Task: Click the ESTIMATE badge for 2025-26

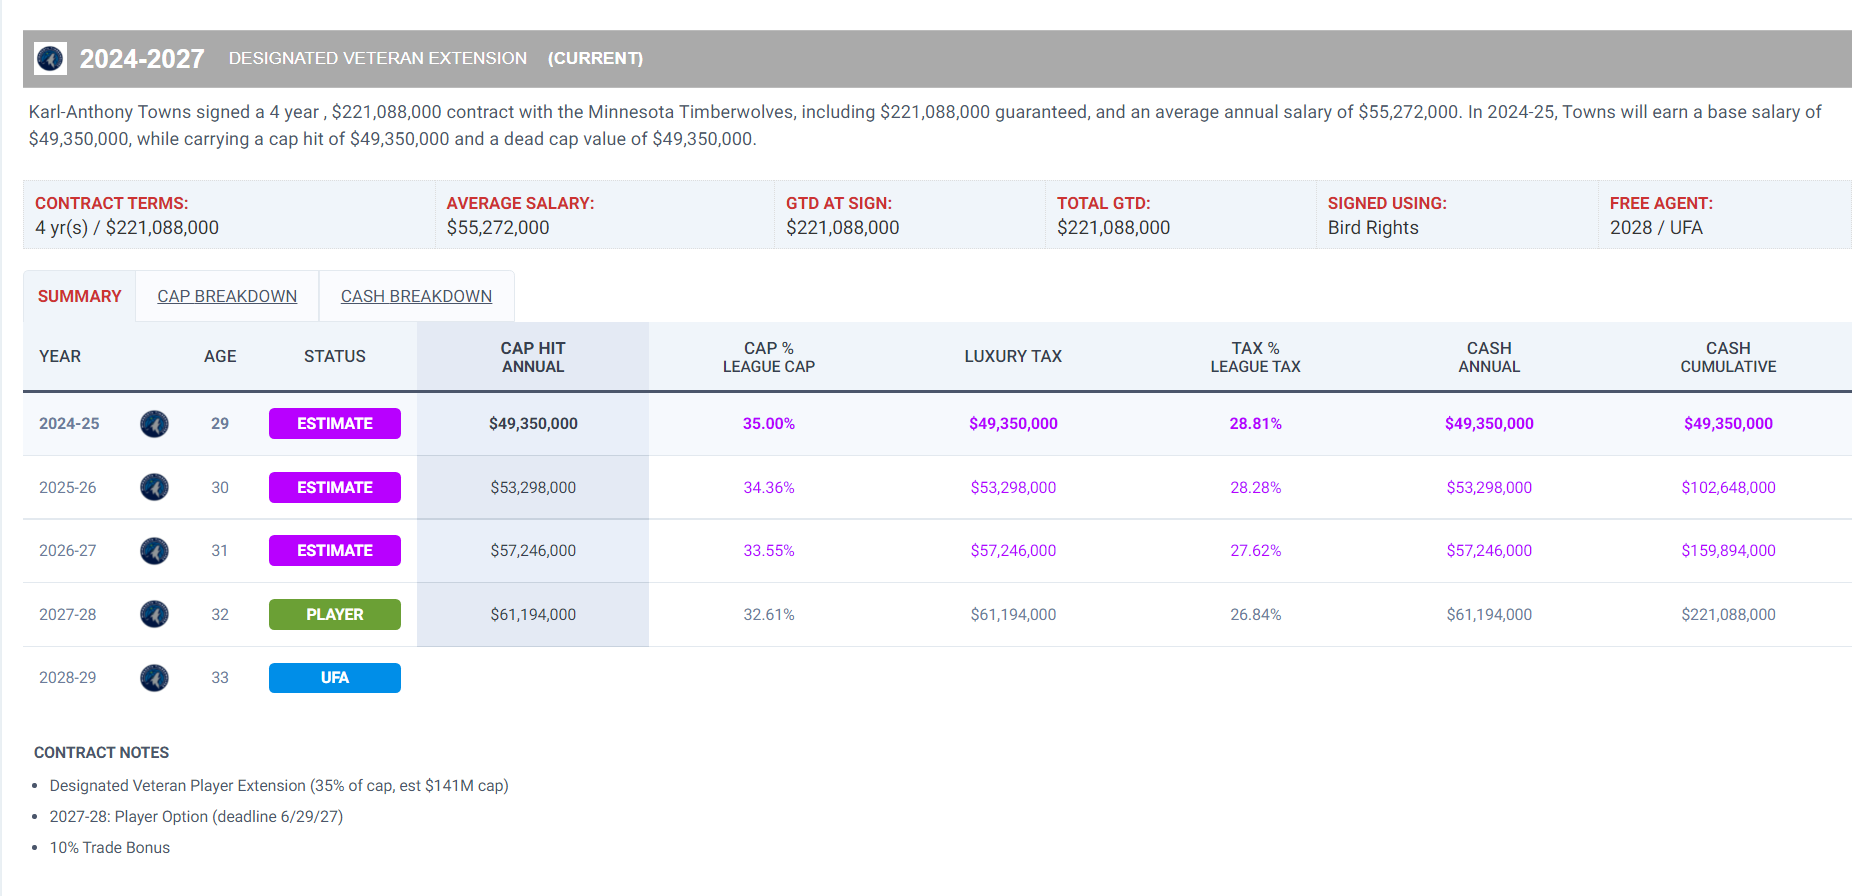Action: tap(335, 487)
